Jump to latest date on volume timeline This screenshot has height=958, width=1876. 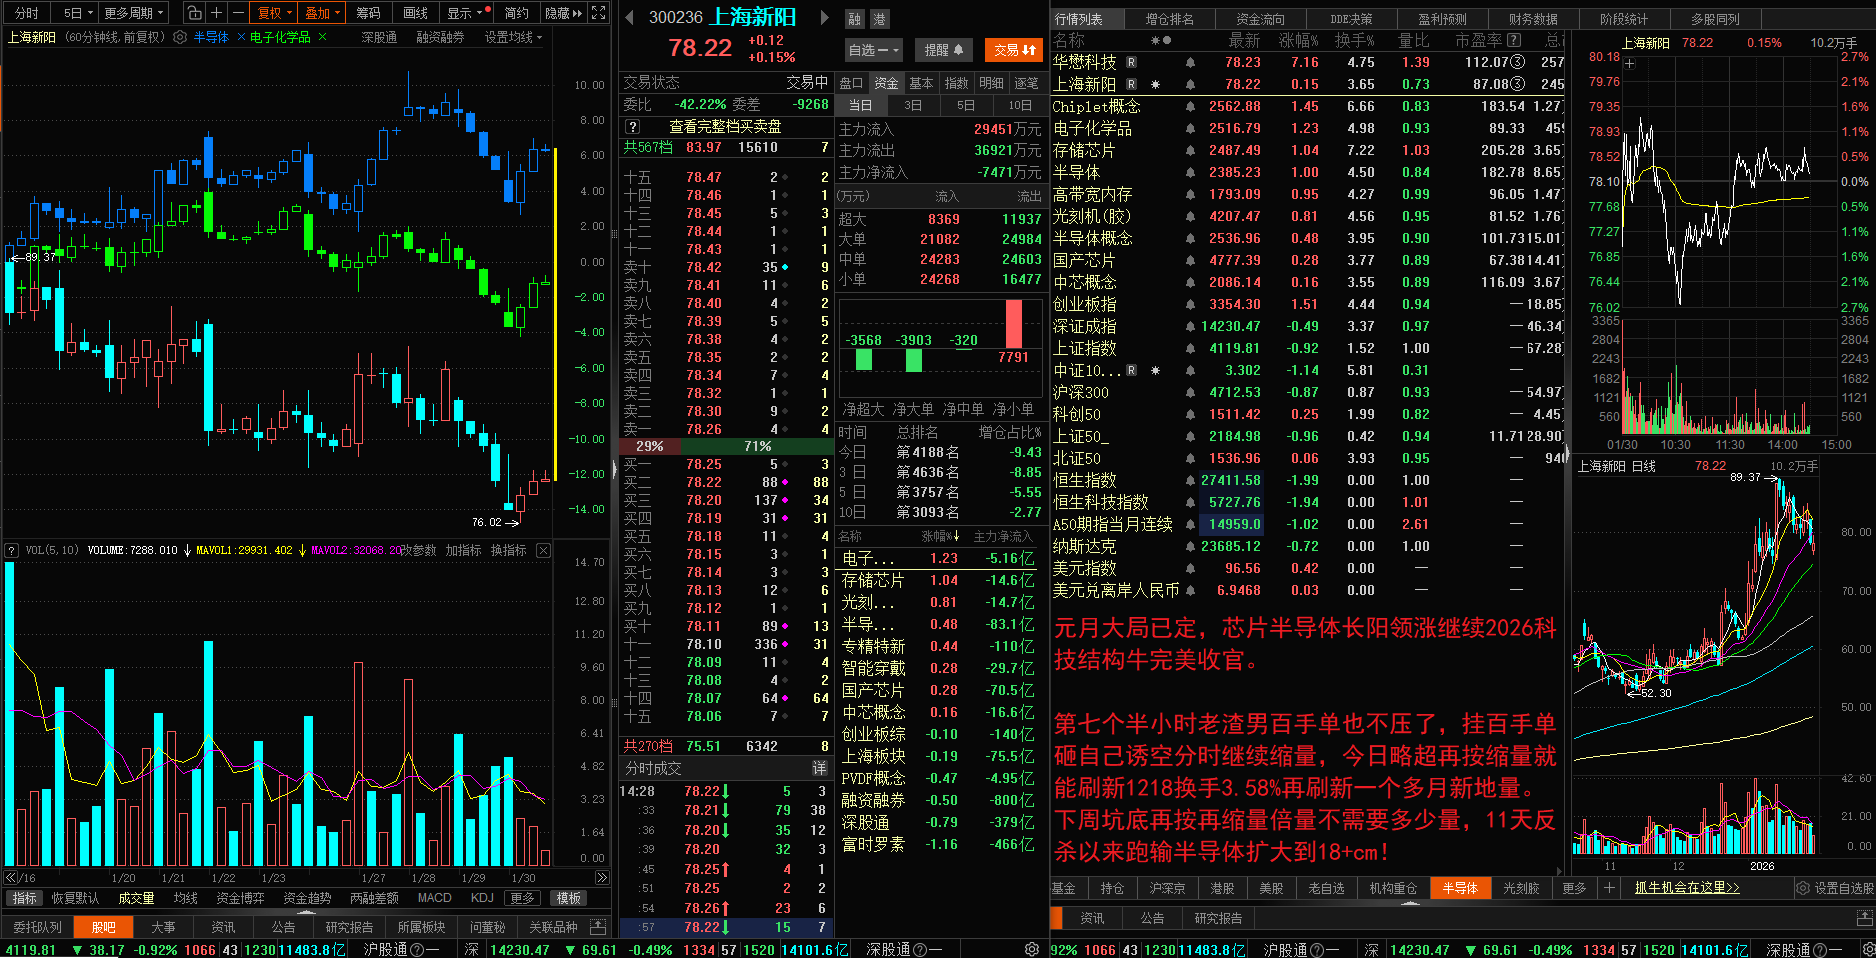tap(601, 877)
